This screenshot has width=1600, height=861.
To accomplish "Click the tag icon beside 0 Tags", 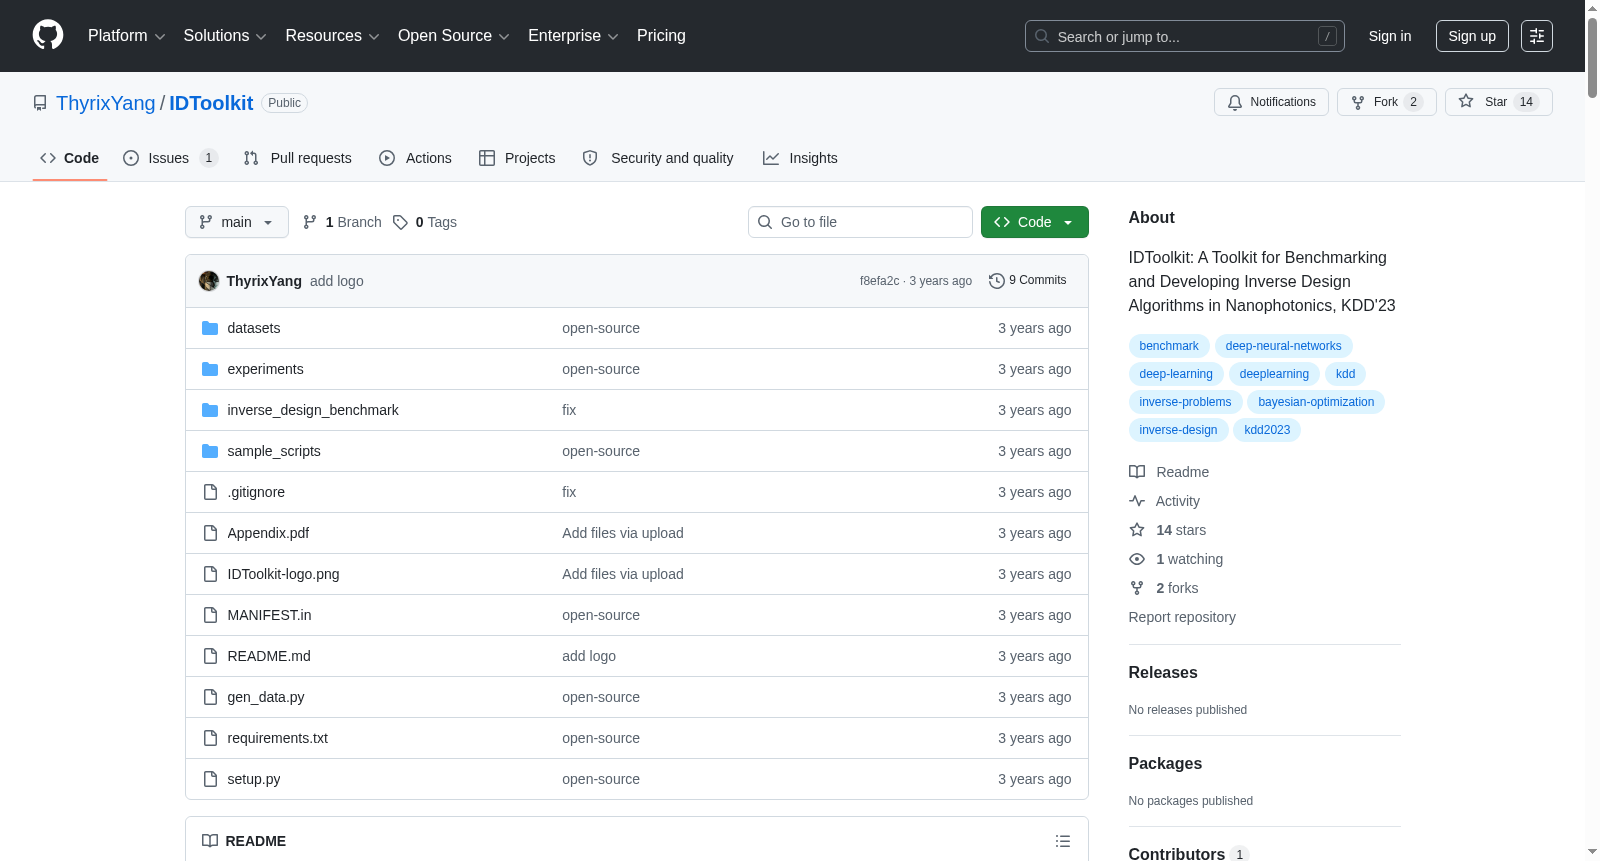I will coord(400,222).
